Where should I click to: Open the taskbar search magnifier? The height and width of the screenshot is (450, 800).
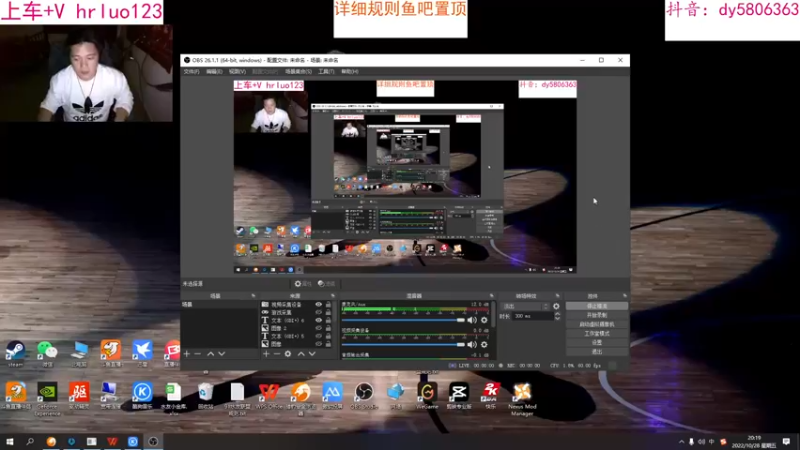pos(30,442)
